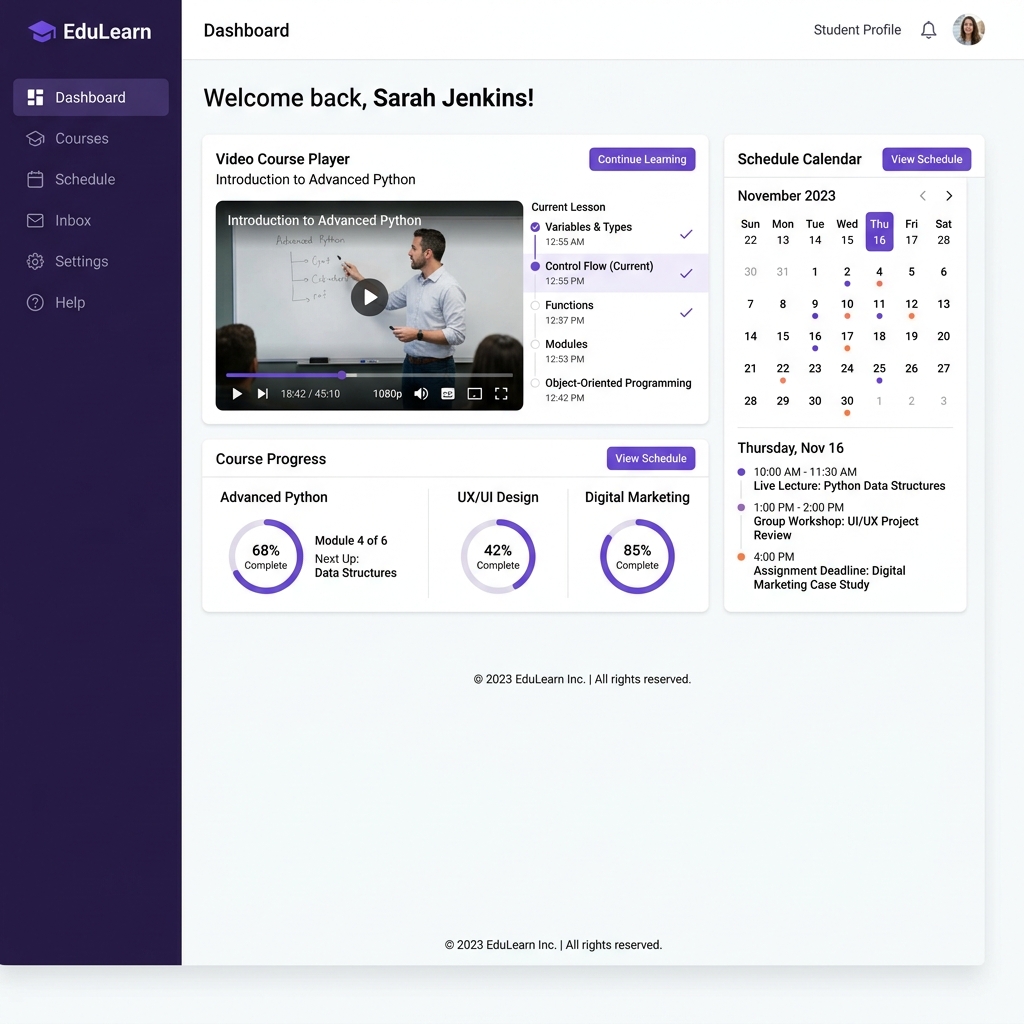Click the play icon in video controls bar
The width and height of the screenshot is (1024, 1024).
237,394
